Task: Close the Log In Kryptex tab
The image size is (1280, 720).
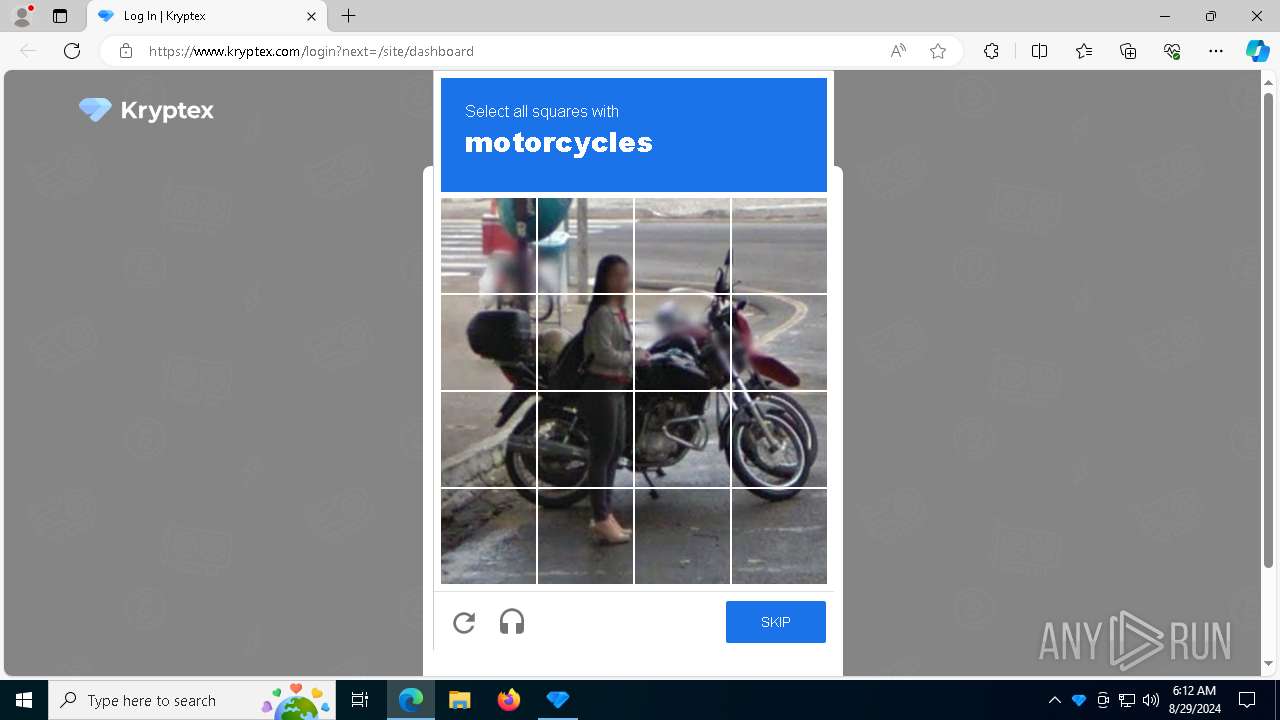Action: point(311,16)
